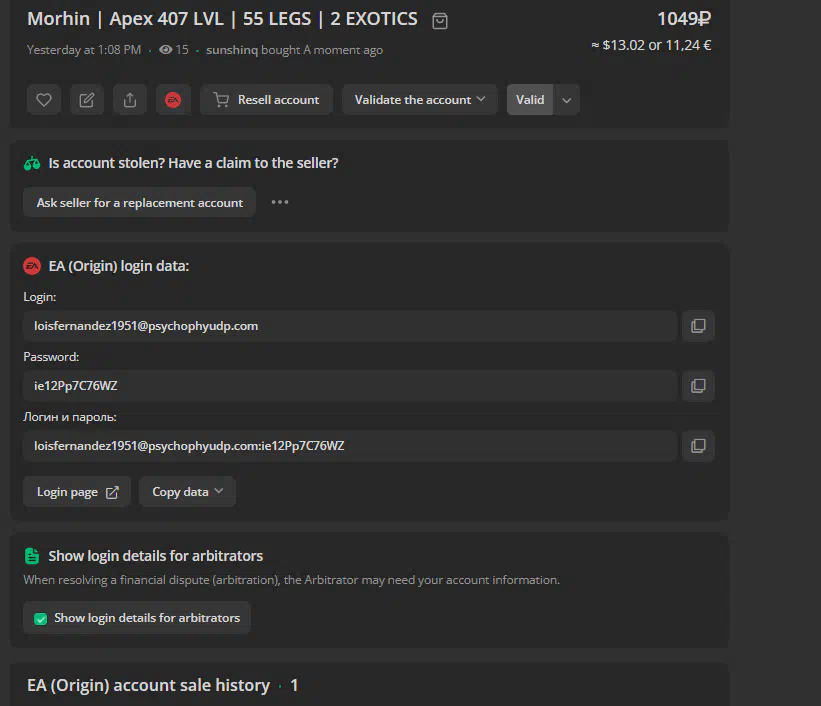Click the shopping bag icon beside title
Viewport: 821px width, 706px height.
click(x=440, y=20)
